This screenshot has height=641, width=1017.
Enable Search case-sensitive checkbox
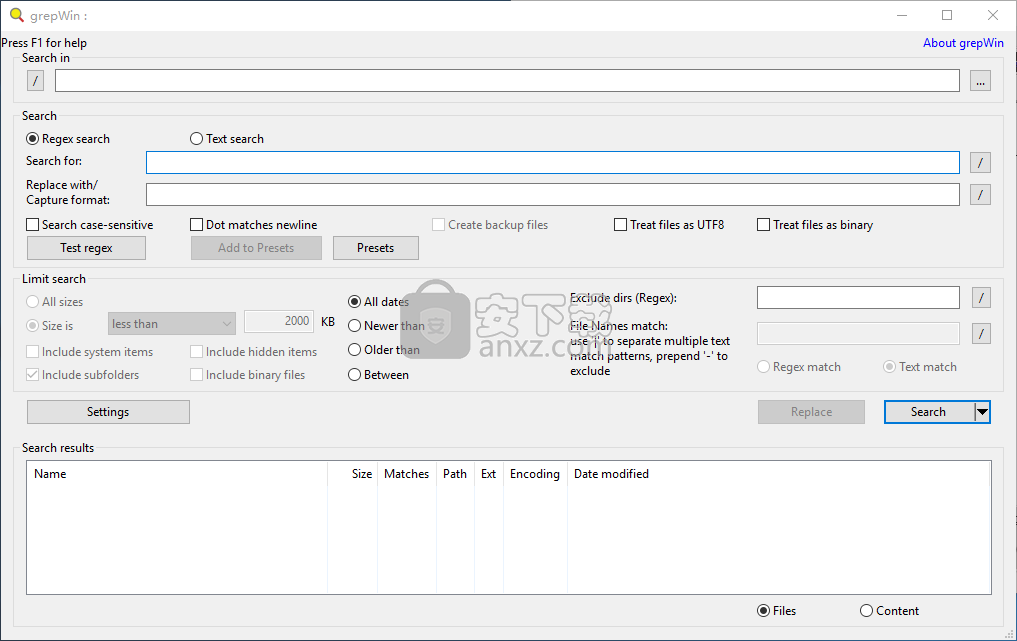[x=90, y=224]
